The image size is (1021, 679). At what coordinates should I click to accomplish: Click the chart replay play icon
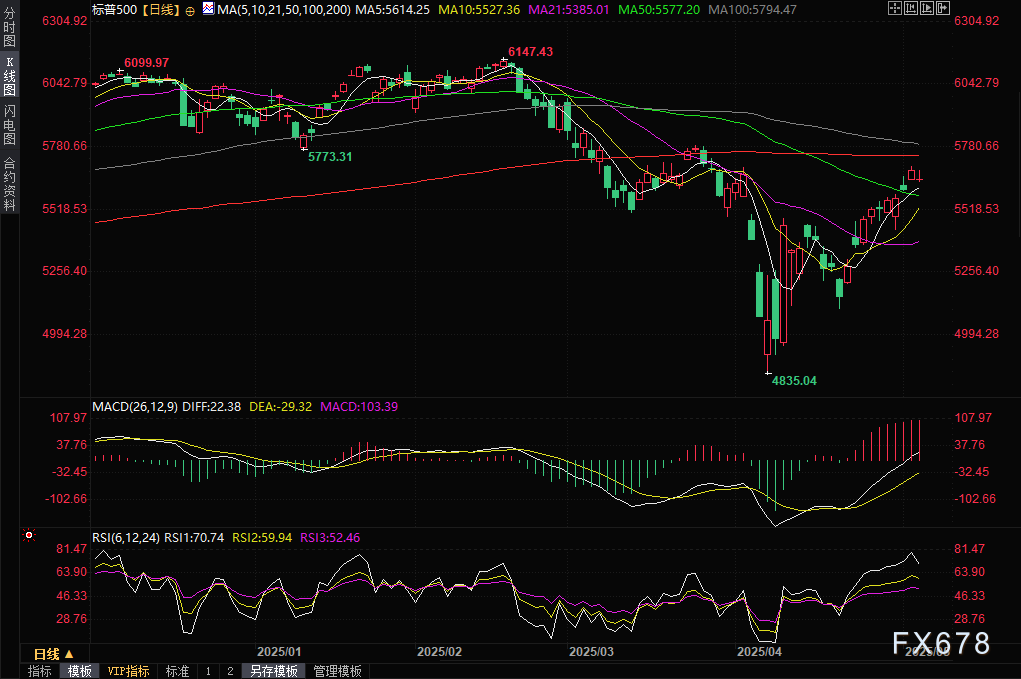tap(925, 8)
